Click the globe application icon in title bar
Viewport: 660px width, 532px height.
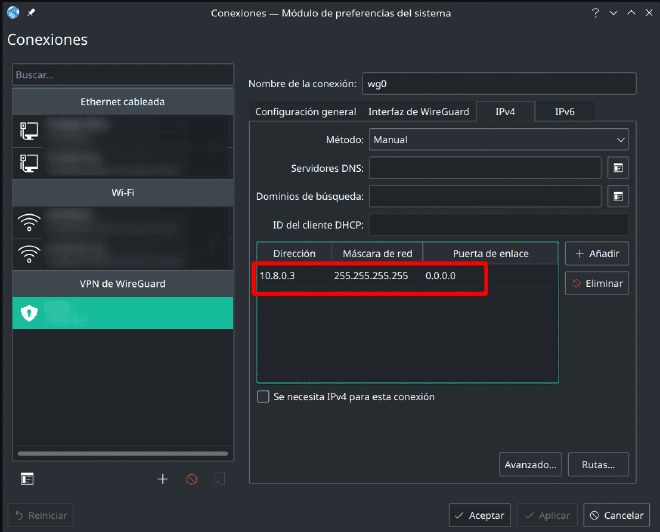13,13
